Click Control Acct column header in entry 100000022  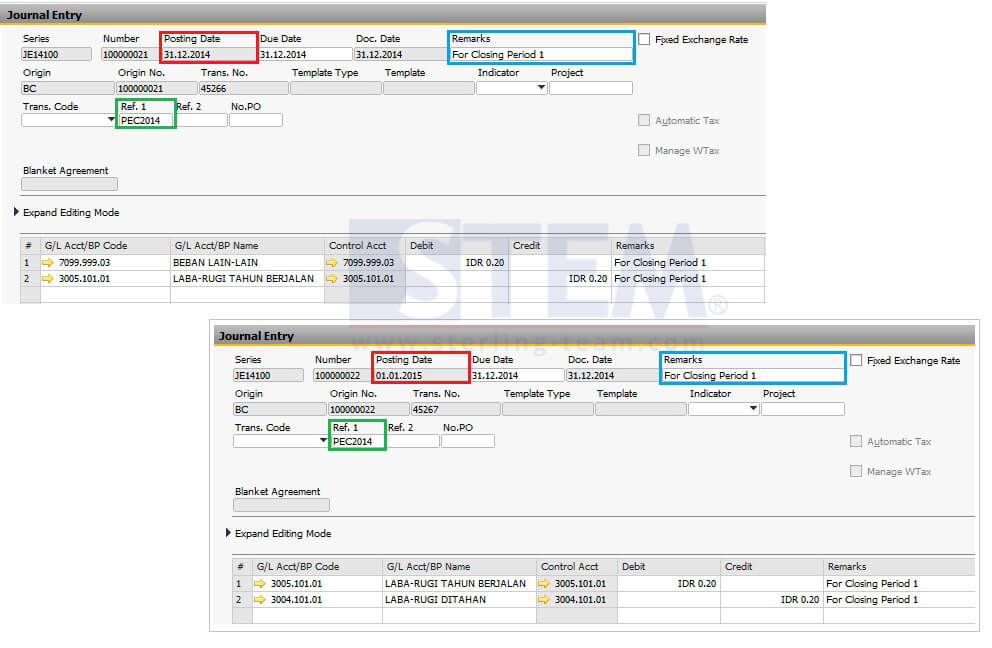(577, 566)
